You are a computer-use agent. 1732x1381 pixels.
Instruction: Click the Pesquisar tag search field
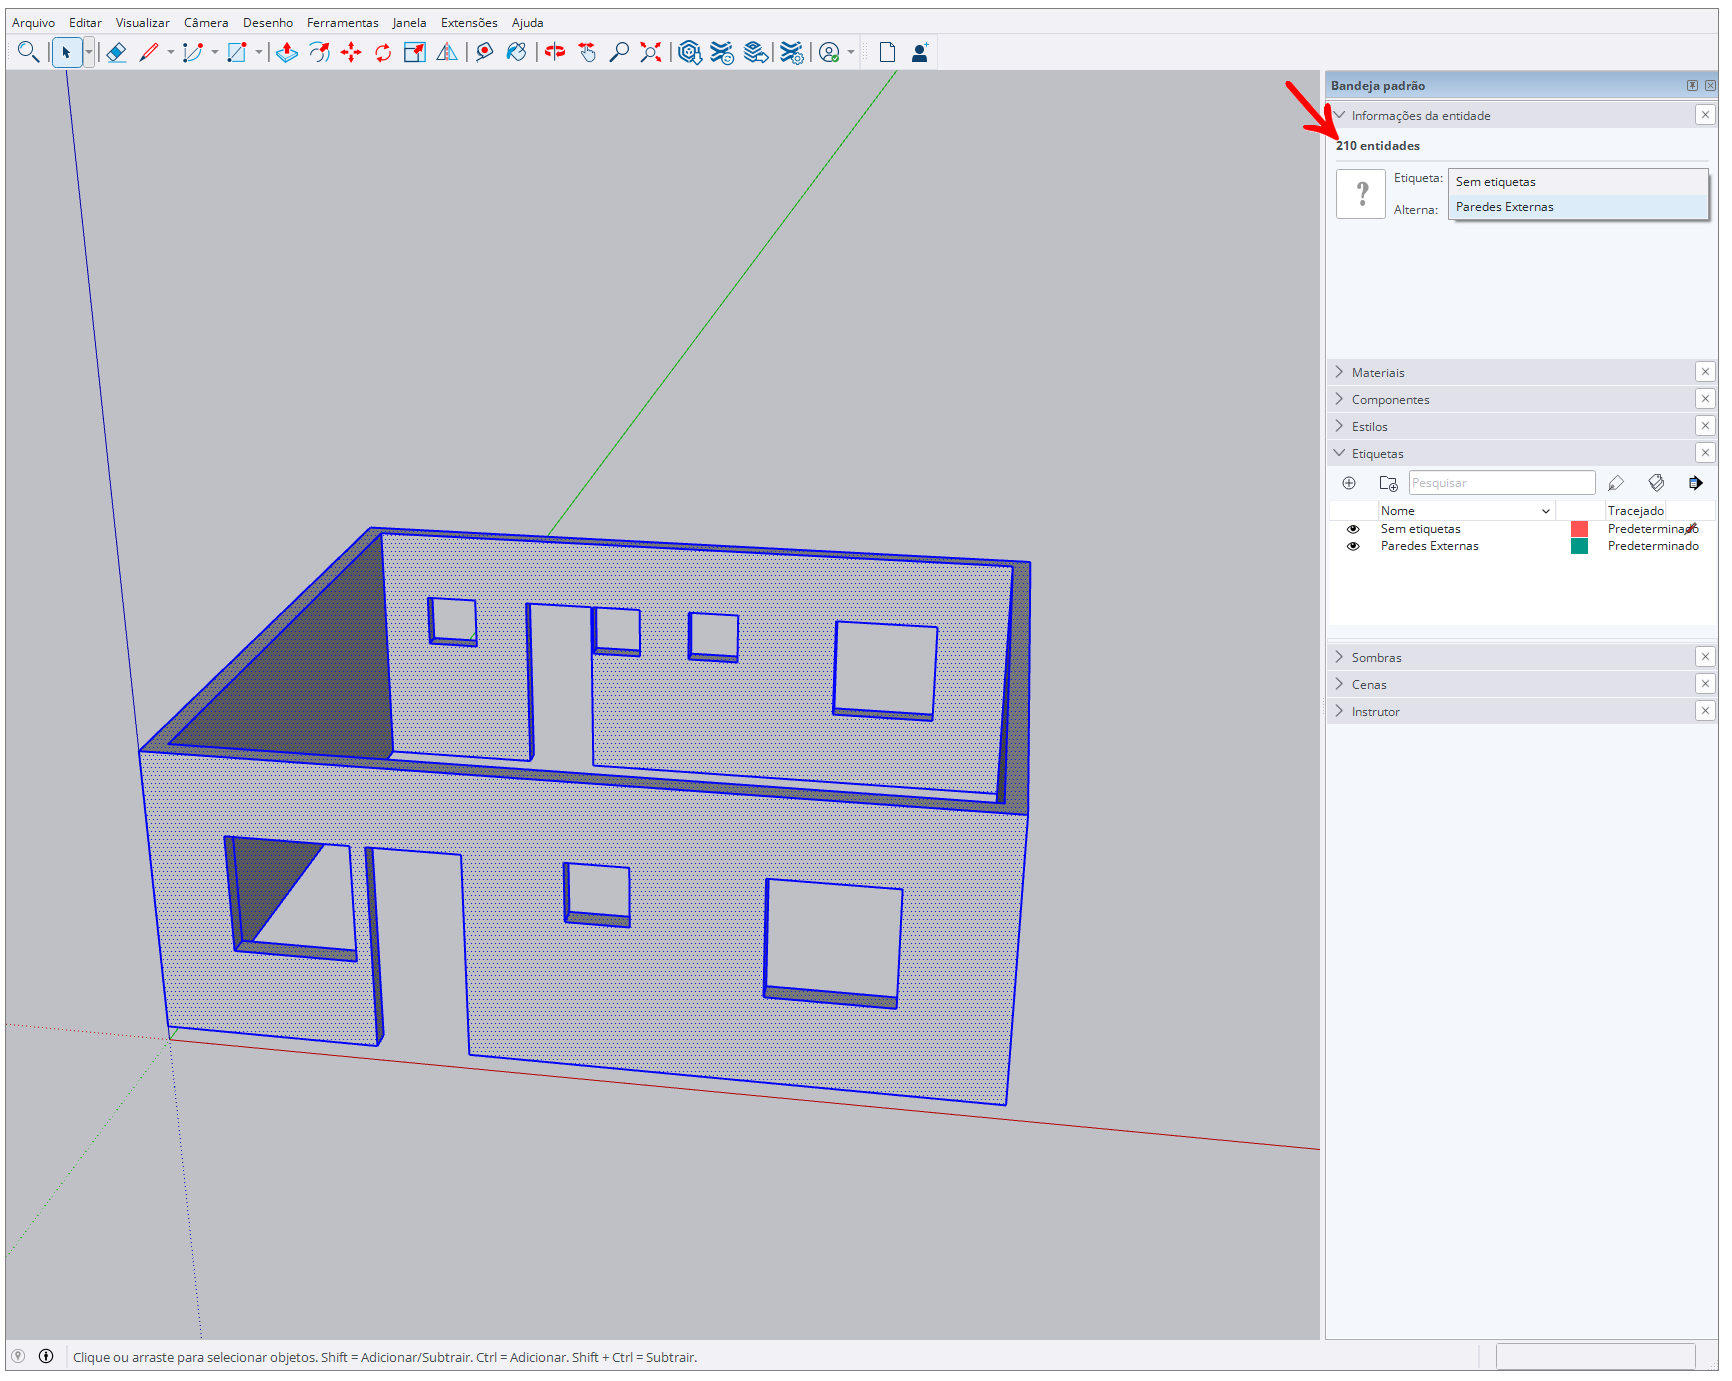[x=1501, y=483]
